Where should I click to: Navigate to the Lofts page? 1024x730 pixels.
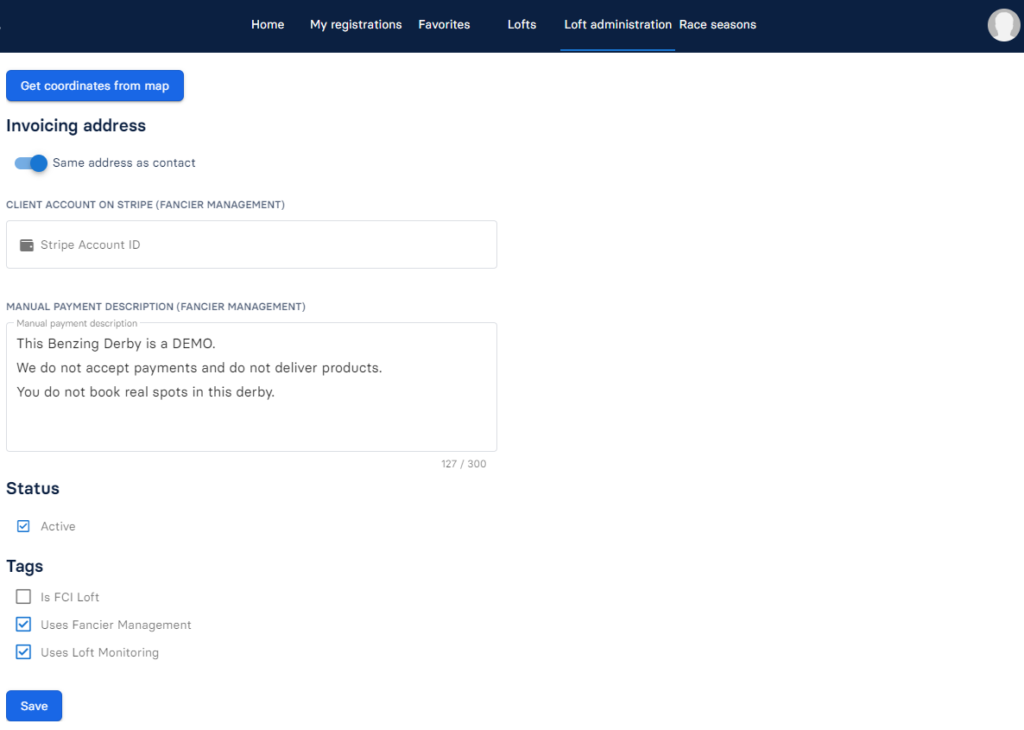pyautogui.click(x=521, y=25)
